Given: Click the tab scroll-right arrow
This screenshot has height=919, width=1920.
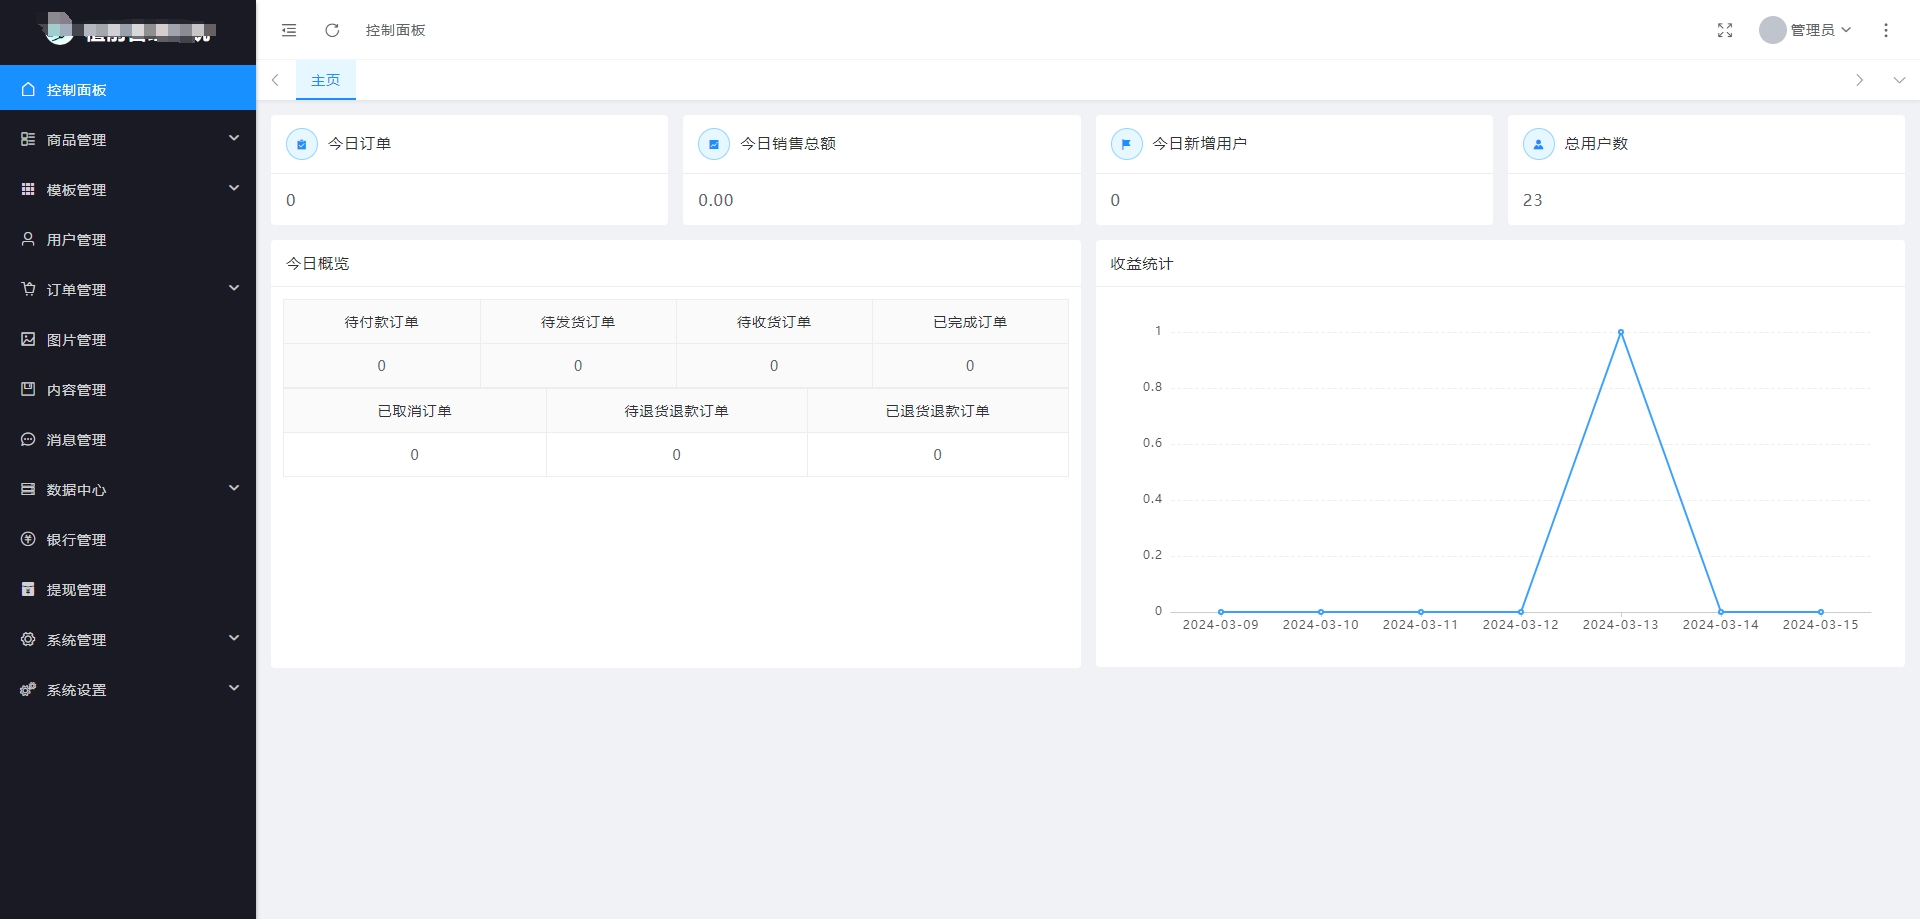Looking at the screenshot, I should (1860, 80).
